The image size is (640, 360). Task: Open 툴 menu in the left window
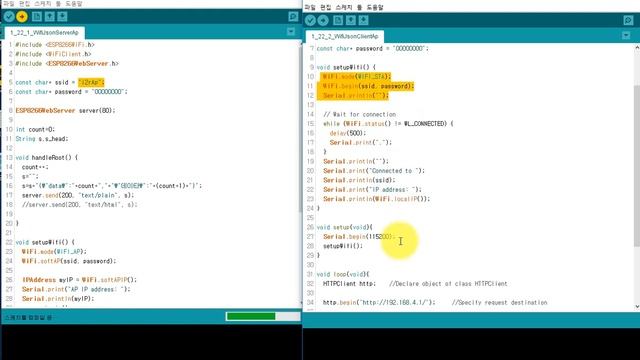tap(58, 4)
